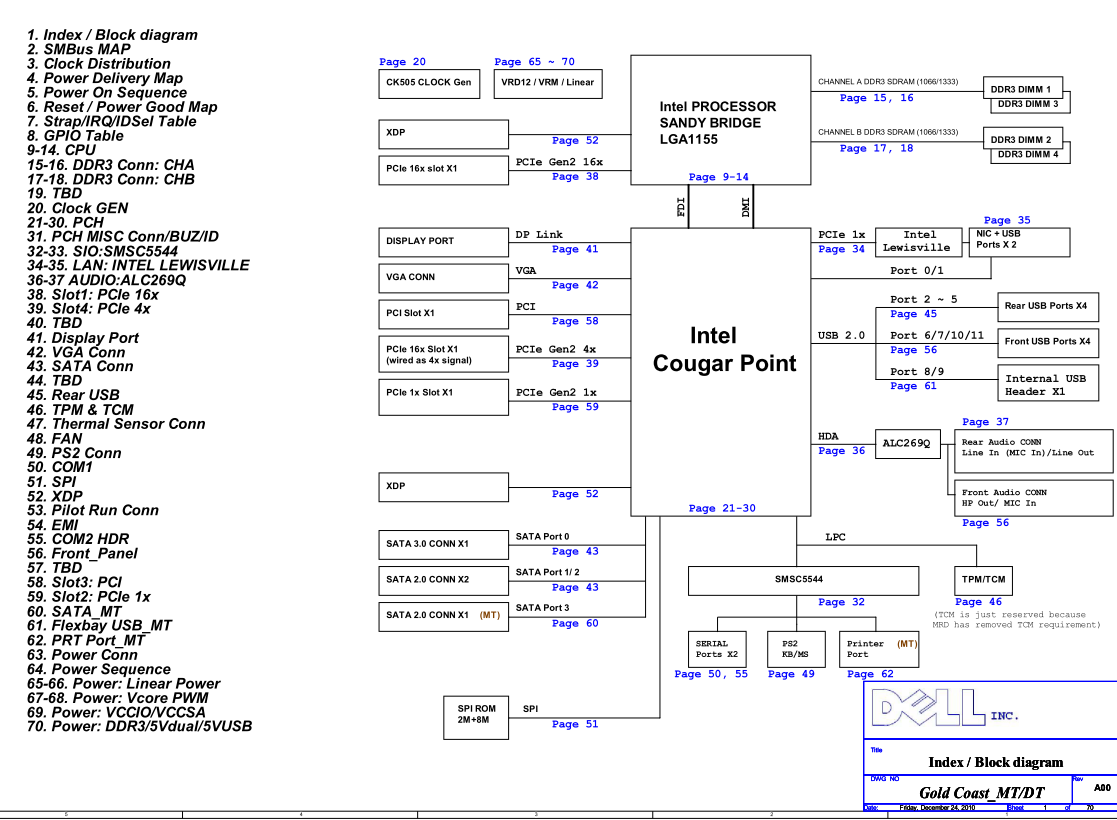
Task: Select the "VRD12 / VRM / Linear" block
Action: tap(548, 83)
